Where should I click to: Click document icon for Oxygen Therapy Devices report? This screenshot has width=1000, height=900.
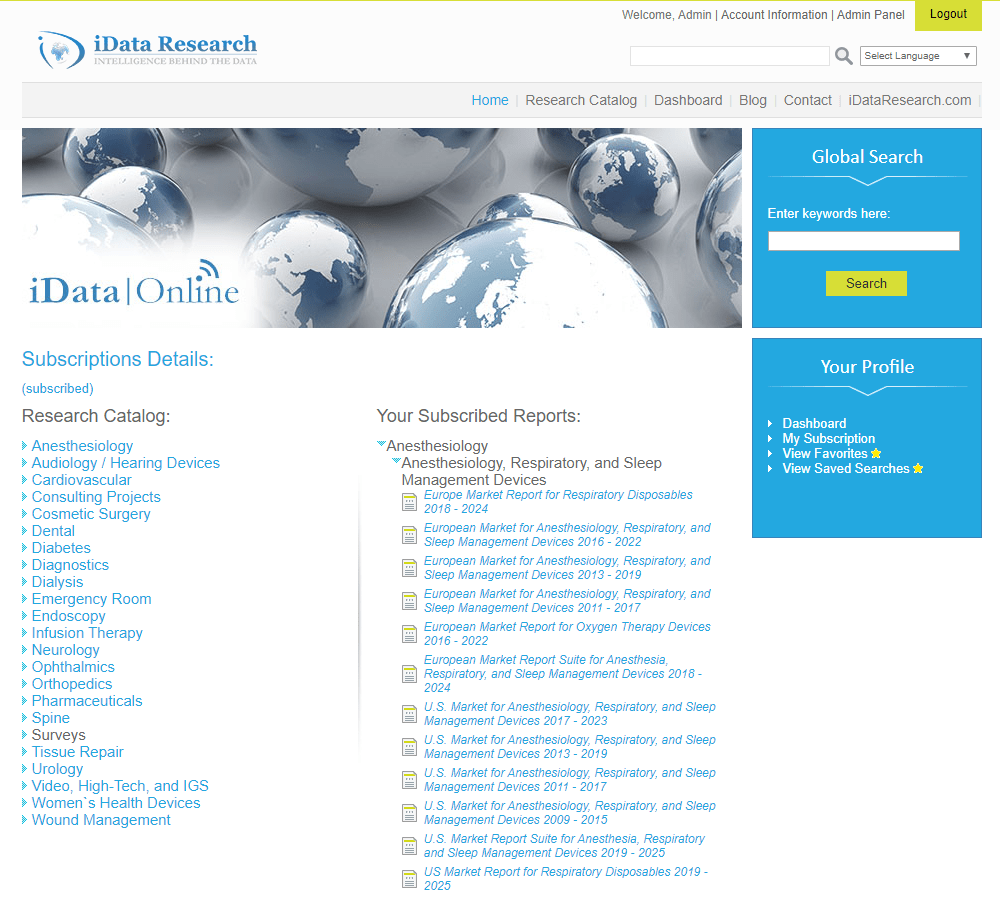pyautogui.click(x=409, y=634)
